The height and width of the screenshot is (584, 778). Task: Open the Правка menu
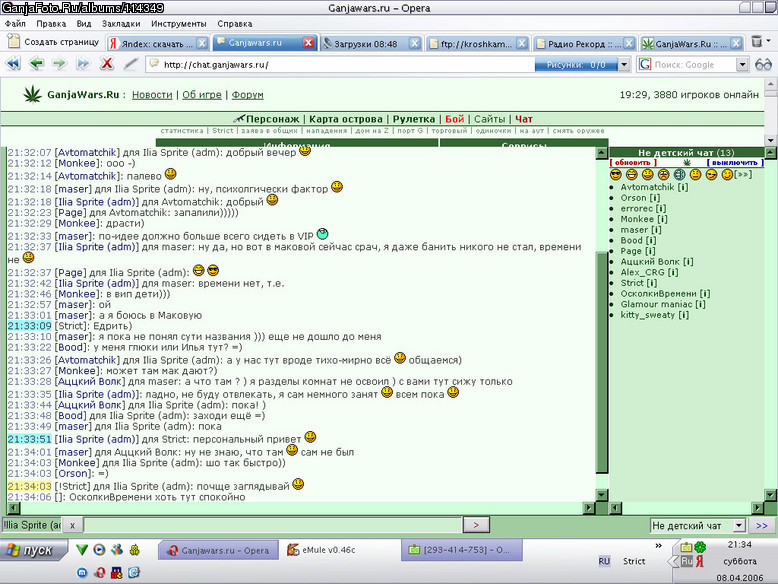(x=51, y=23)
